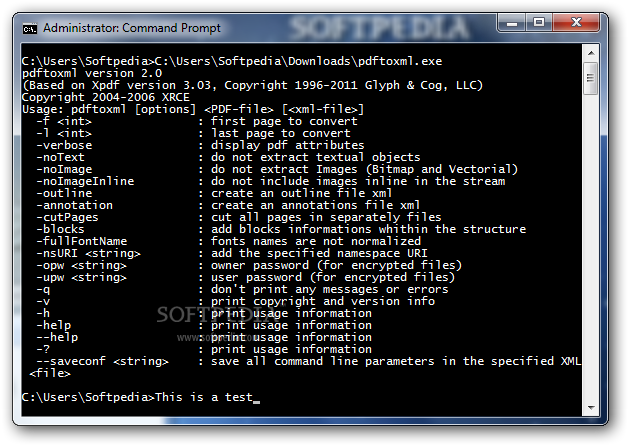Click the 'Usage: pdftoxml [options]' line
Screen dimensions: 629x446
tap(193, 109)
